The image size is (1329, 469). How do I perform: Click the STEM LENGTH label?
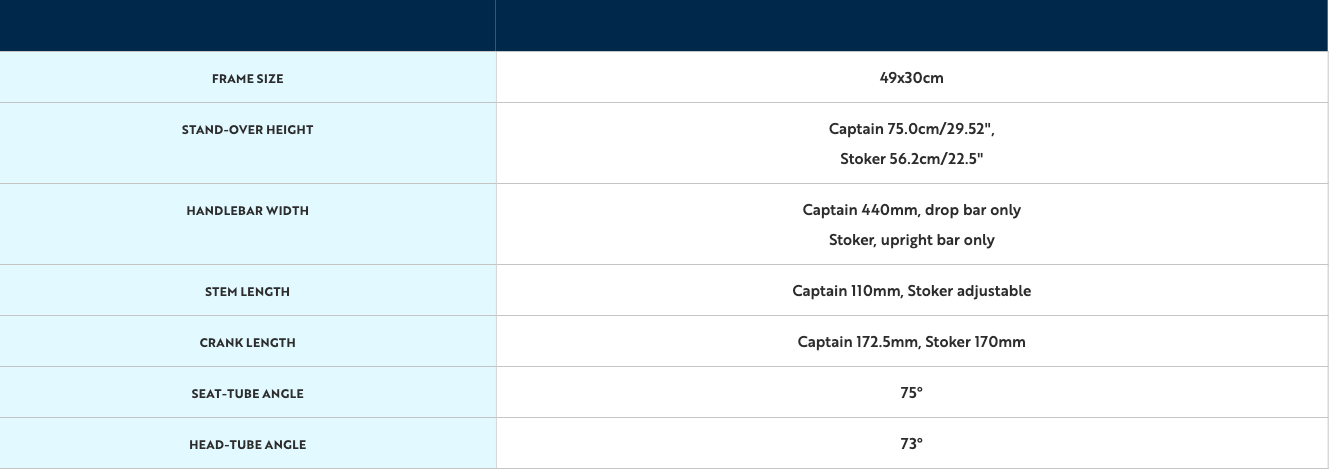pos(247,292)
